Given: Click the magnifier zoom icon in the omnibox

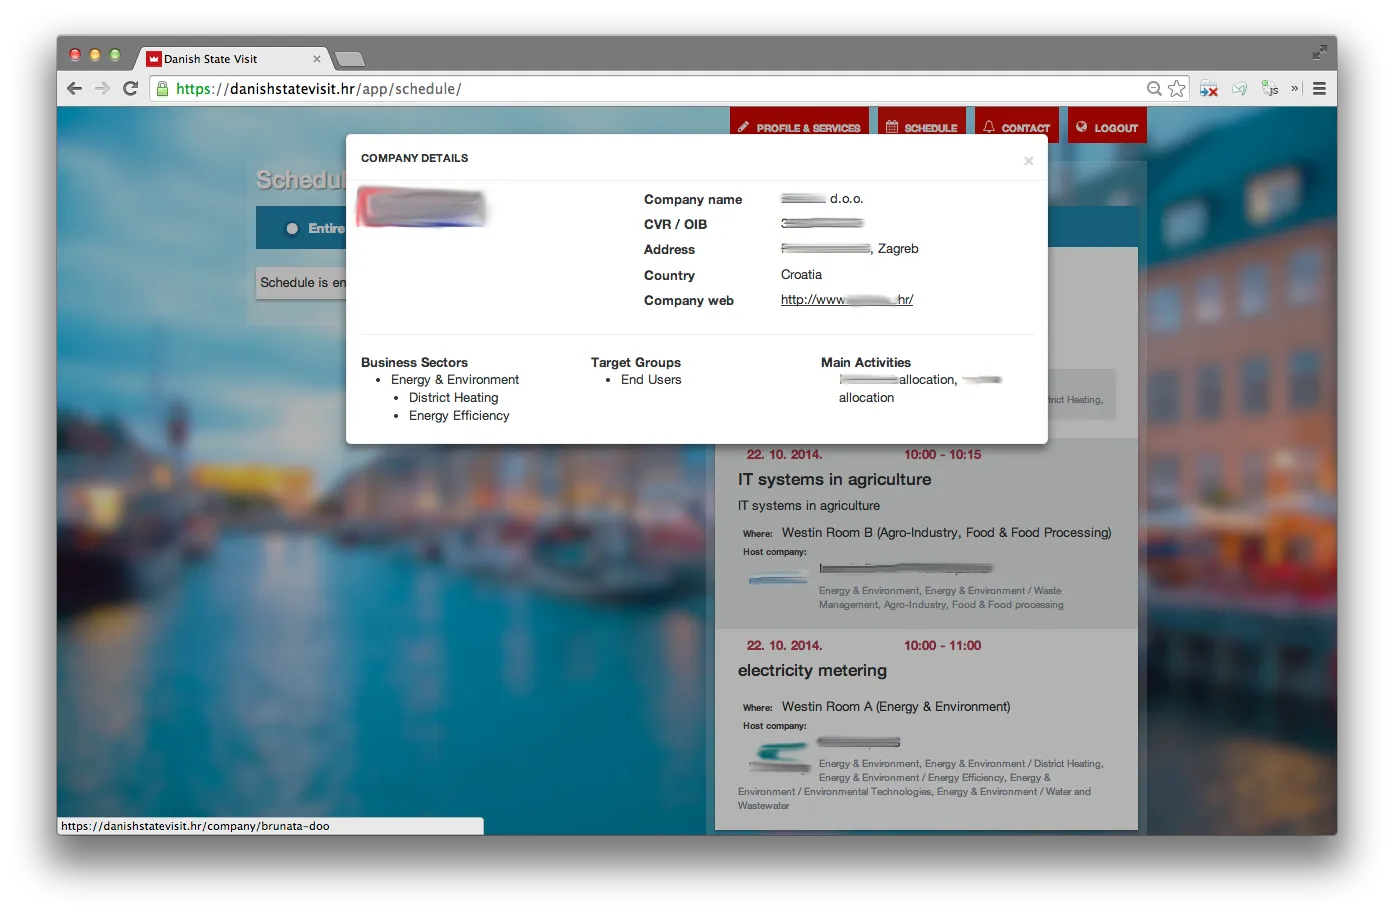Looking at the screenshot, I should (1153, 88).
